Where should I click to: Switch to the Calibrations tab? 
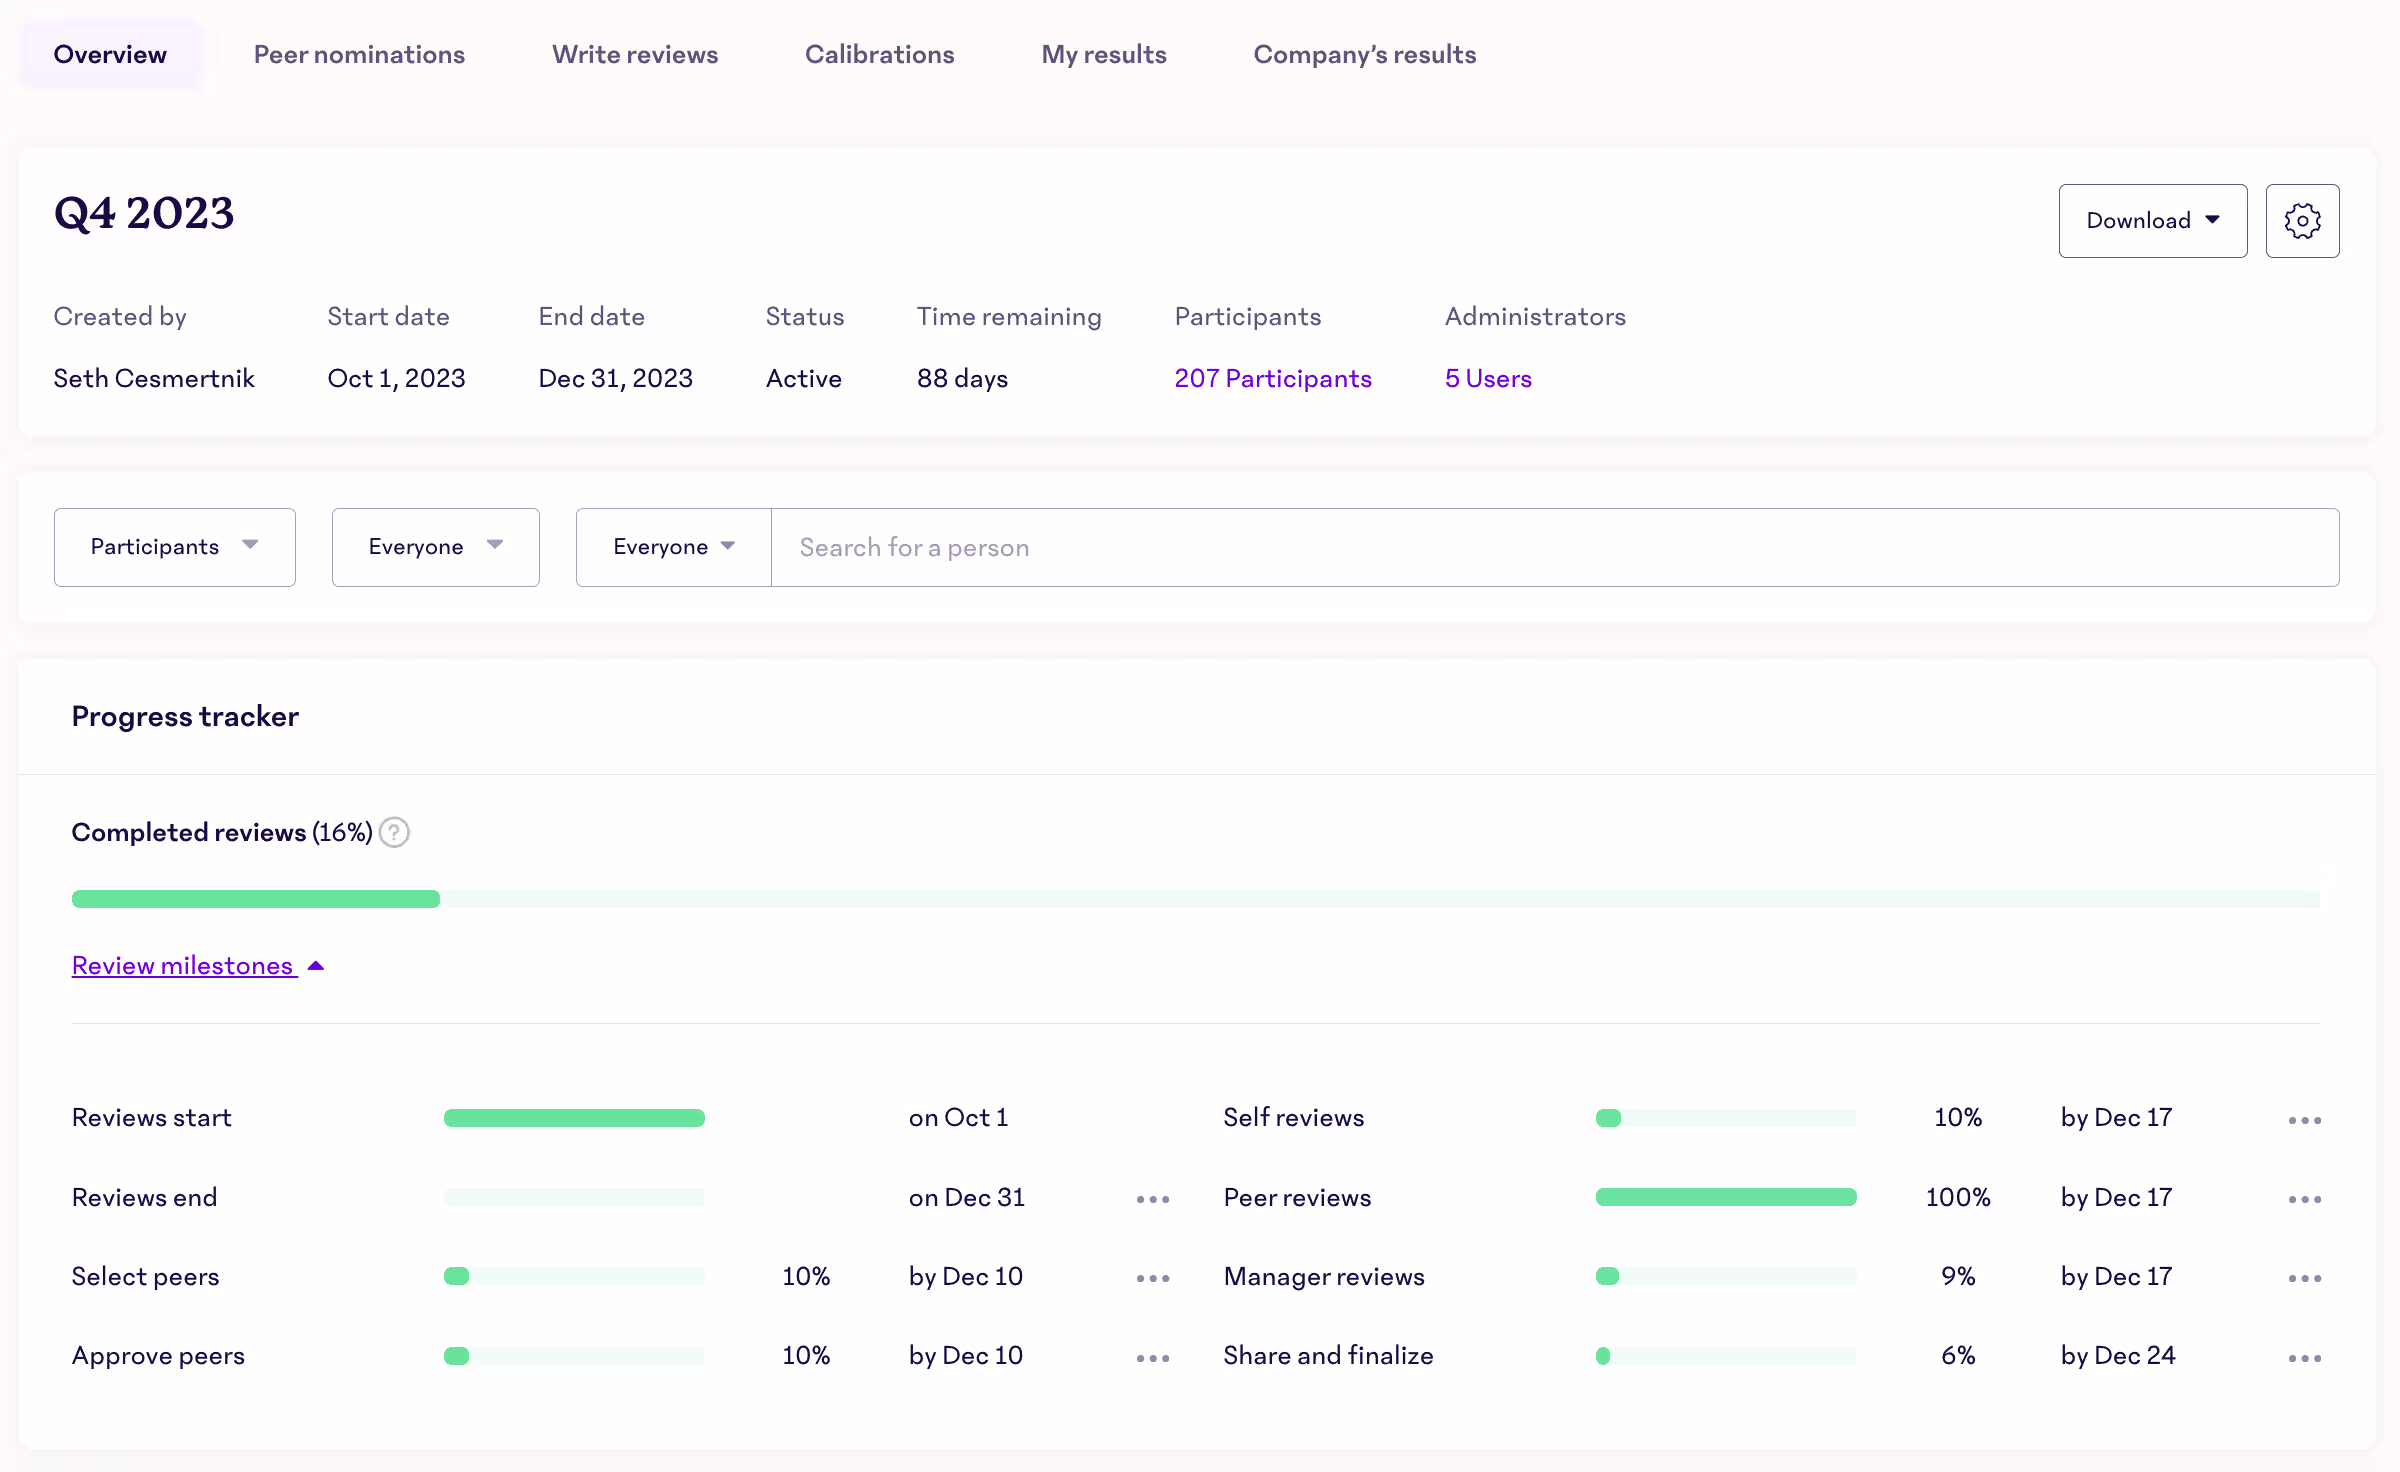[x=879, y=54]
